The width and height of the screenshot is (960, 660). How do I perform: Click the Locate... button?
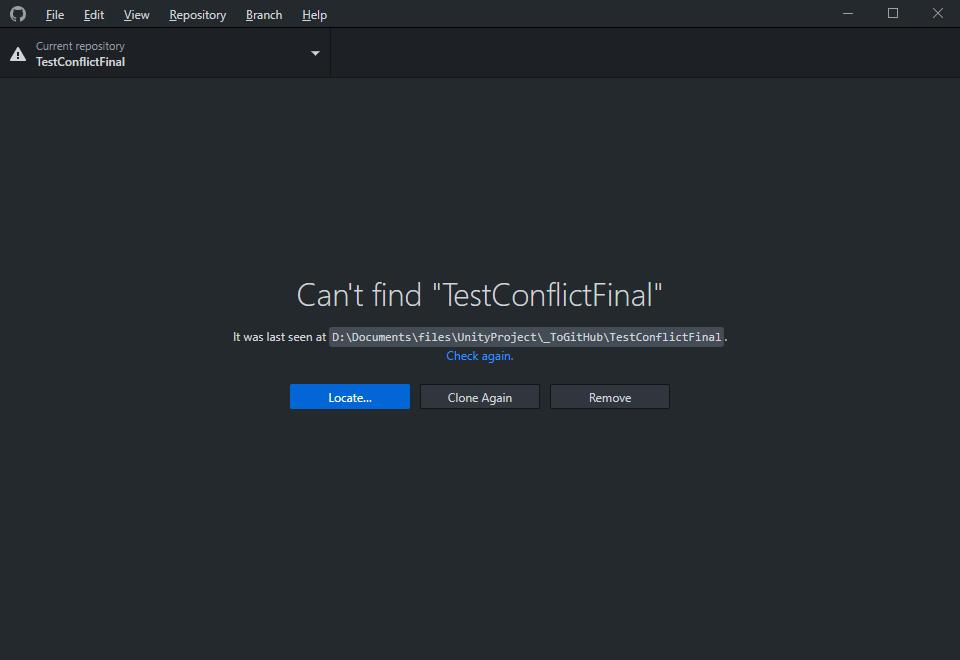click(x=350, y=397)
